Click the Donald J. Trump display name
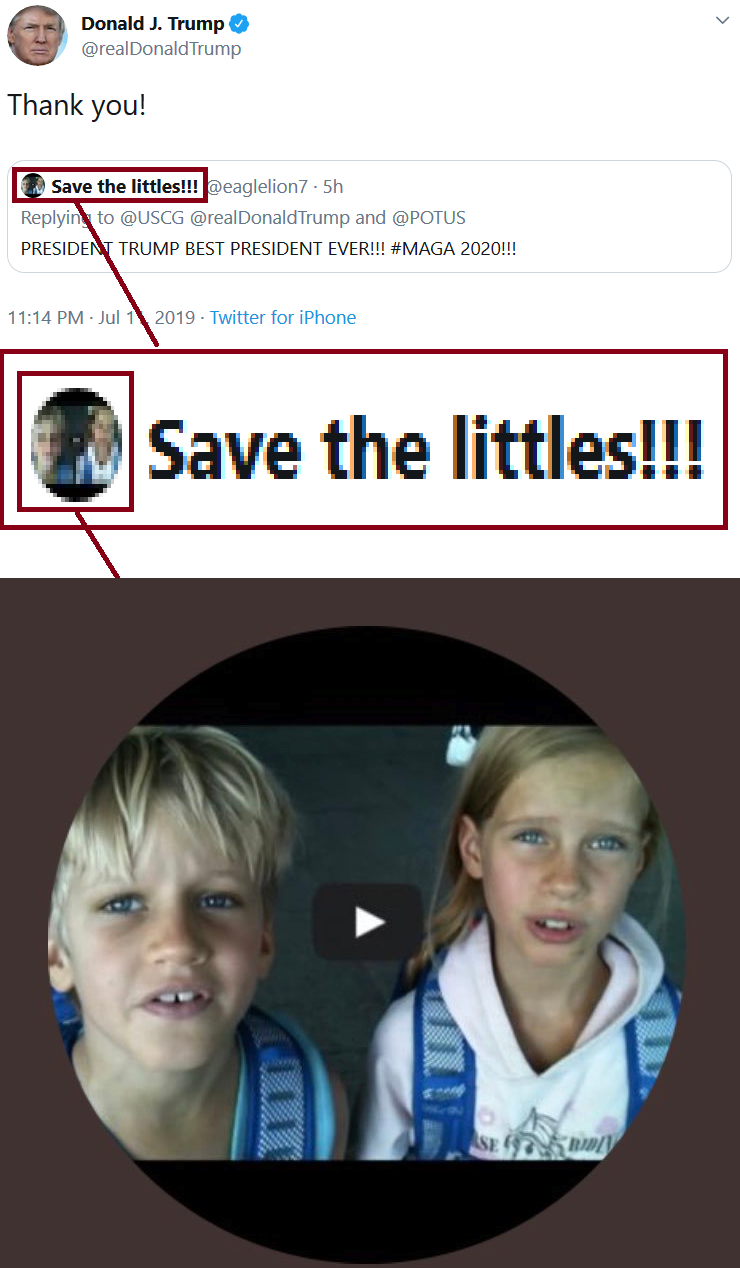 coord(152,23)
